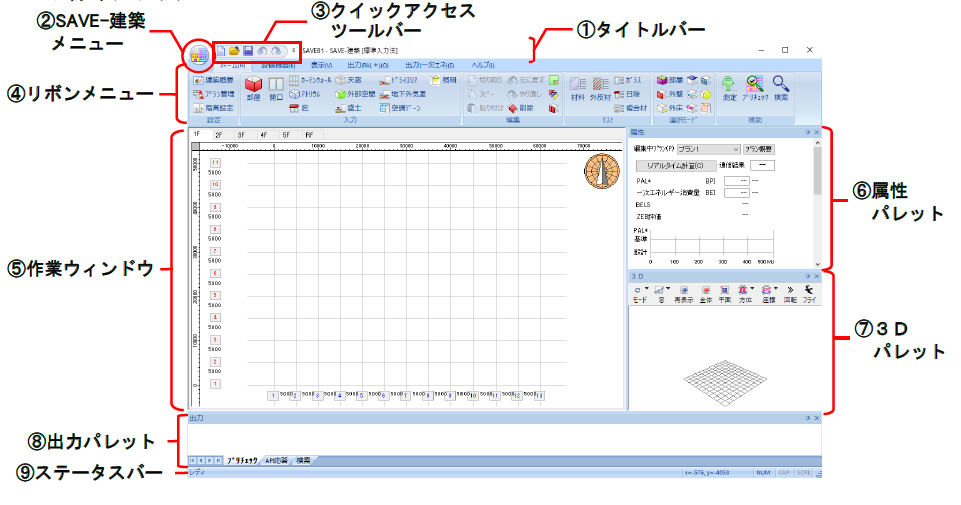Click the Undo arrow in quick access toolbar
Screen dimensions: 961x505
[x=262, y=51]
